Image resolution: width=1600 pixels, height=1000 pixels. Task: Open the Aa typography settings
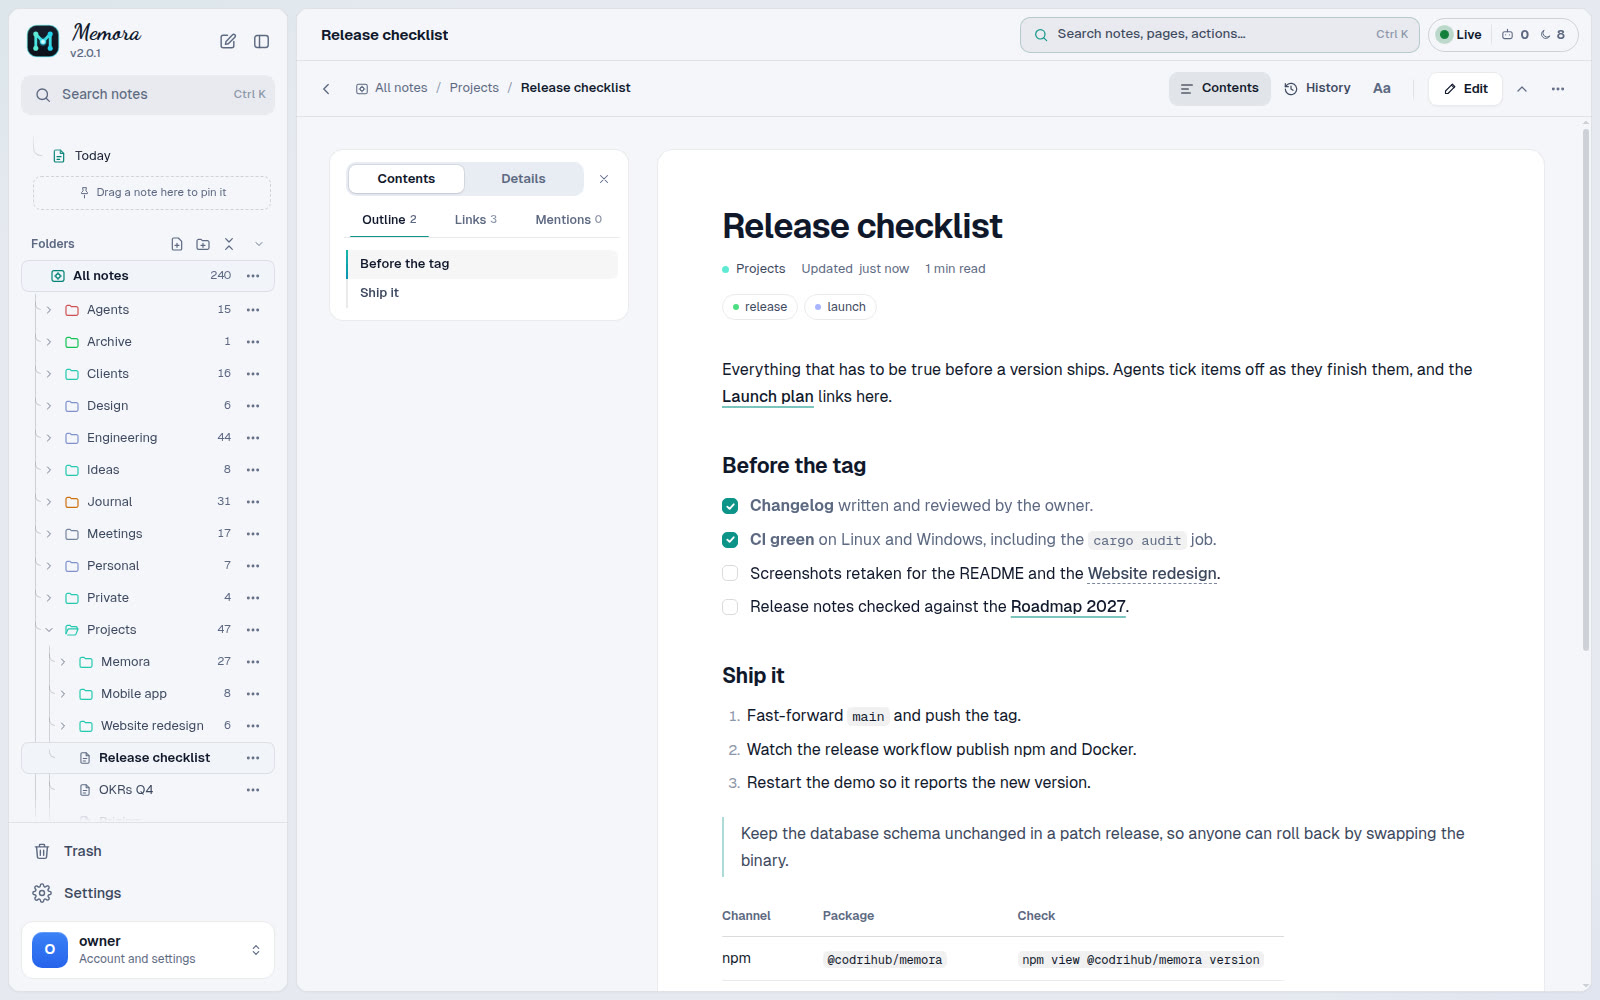pyautogui.click(x=1381, y=88)
